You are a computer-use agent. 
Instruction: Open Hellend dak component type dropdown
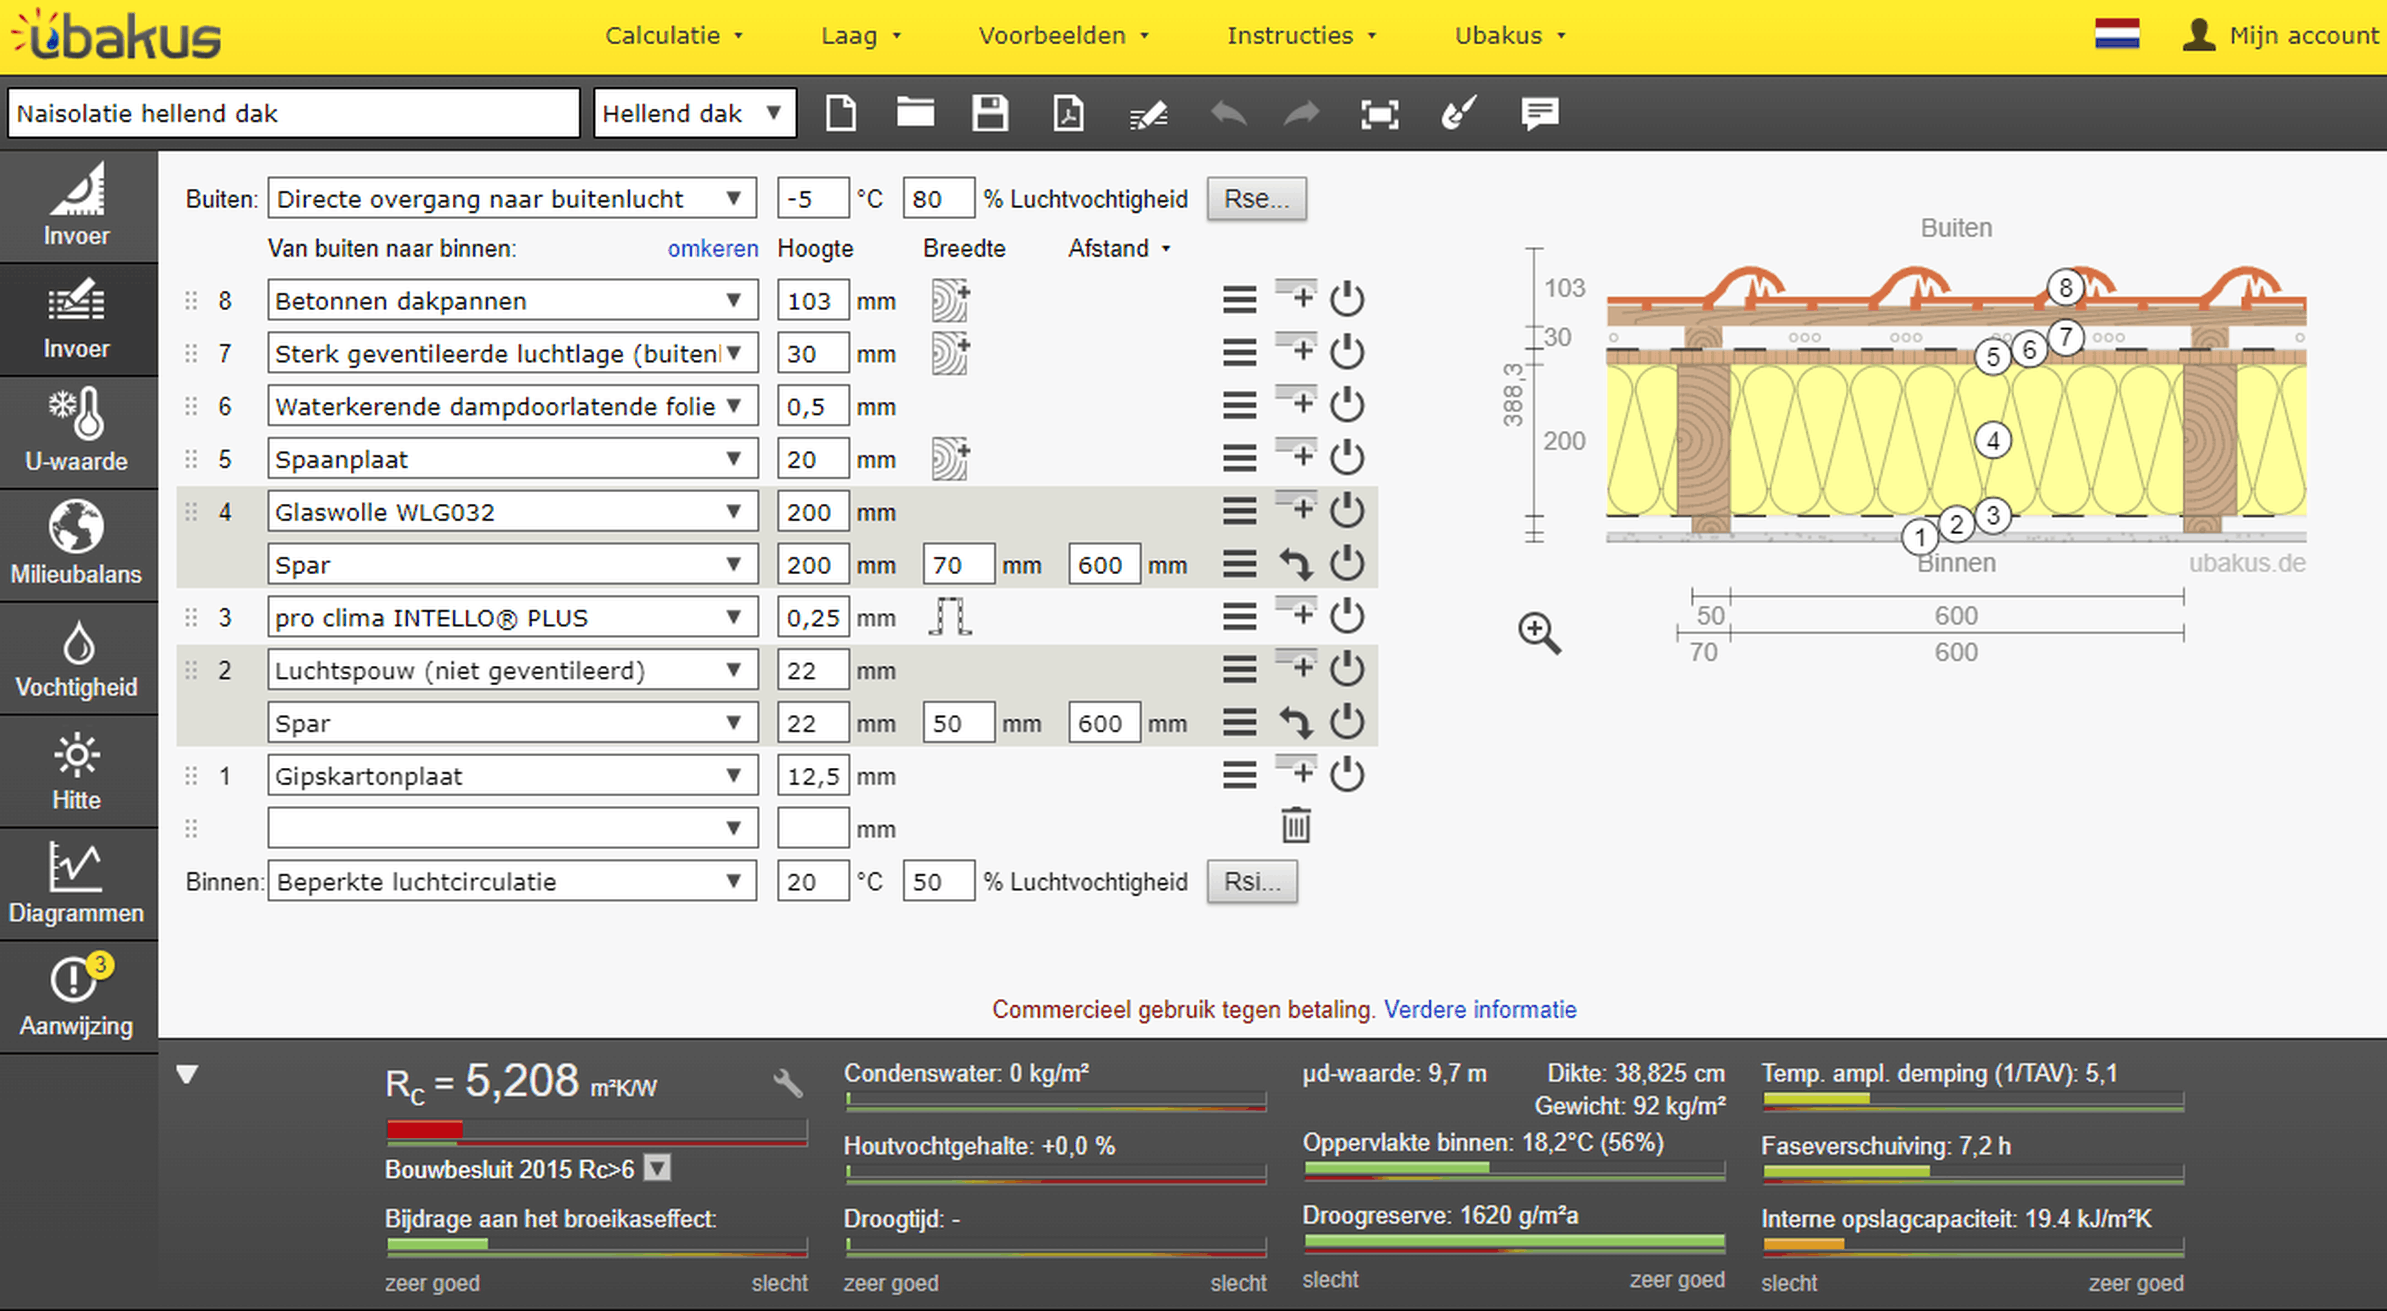click(695, 113)
